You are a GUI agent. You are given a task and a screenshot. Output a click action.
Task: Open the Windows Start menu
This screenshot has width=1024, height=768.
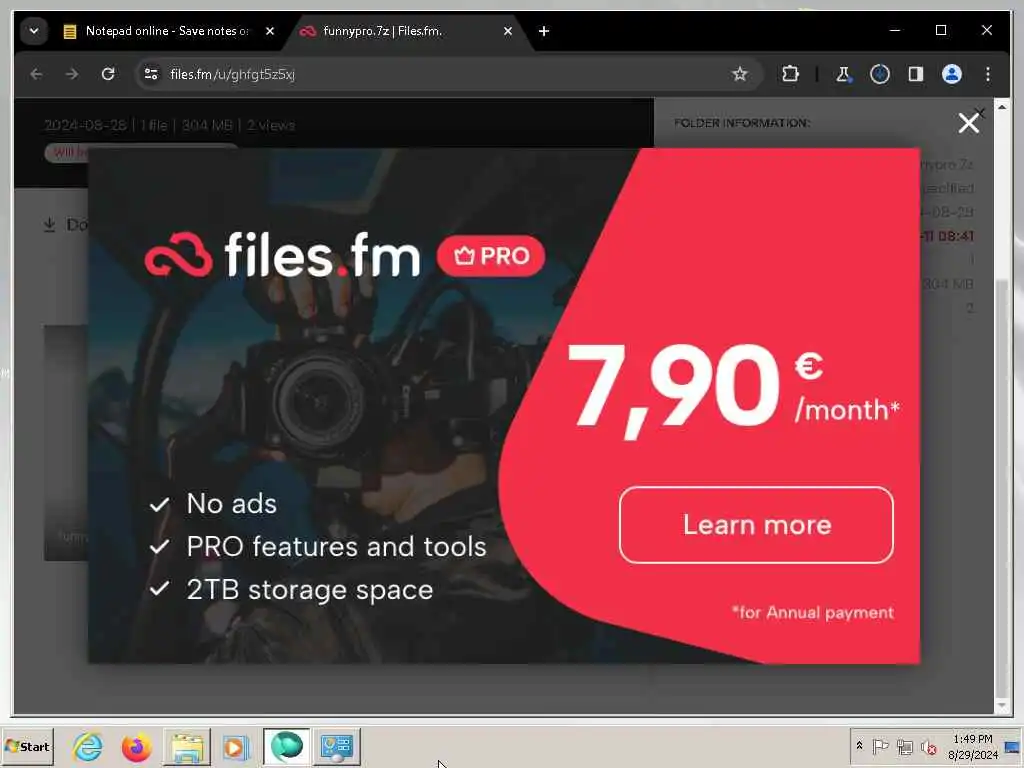point(27,746)
